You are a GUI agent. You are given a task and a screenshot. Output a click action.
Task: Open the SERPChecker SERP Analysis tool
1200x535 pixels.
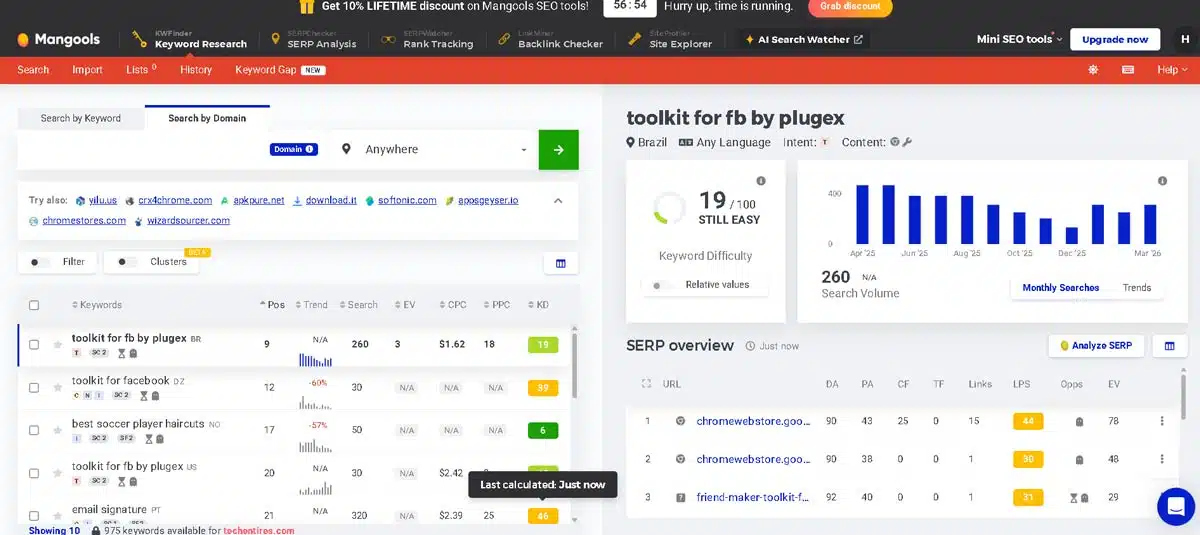coord(313,39)
